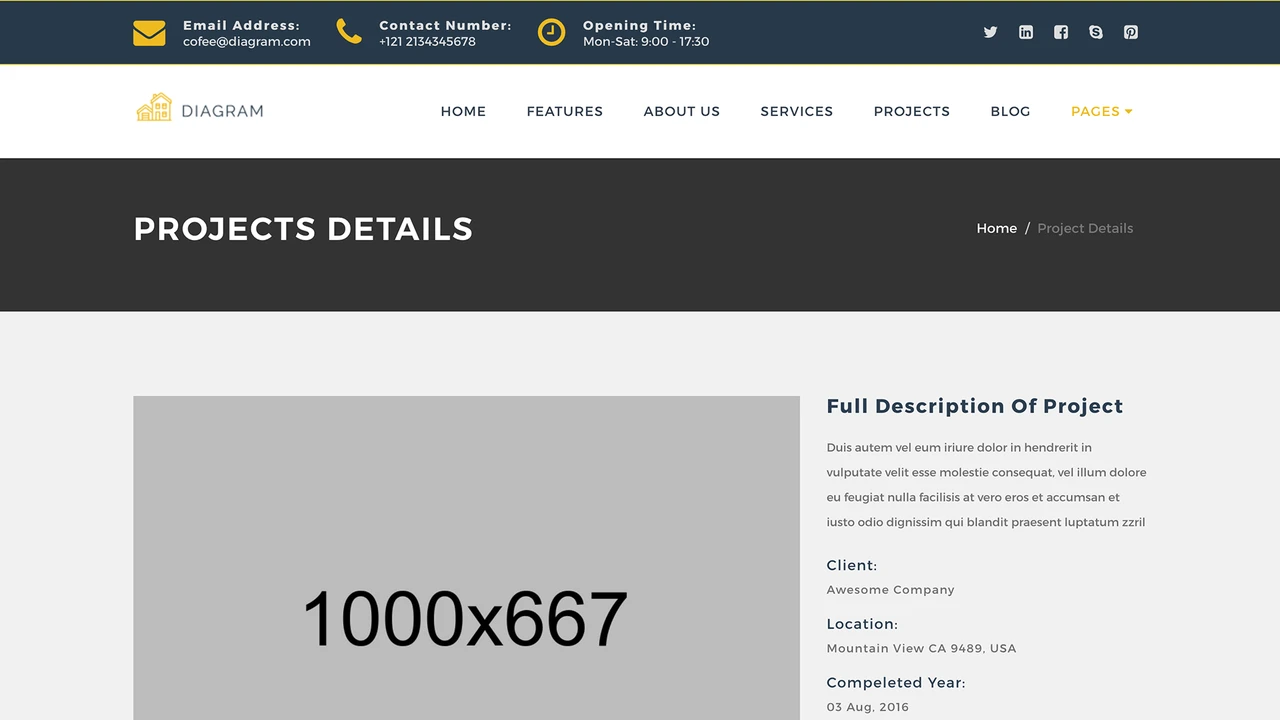This screenshot has width=1280, height=720.
Task: Click the 03 Aug, 2016 date text
Action: coord(868,707)
